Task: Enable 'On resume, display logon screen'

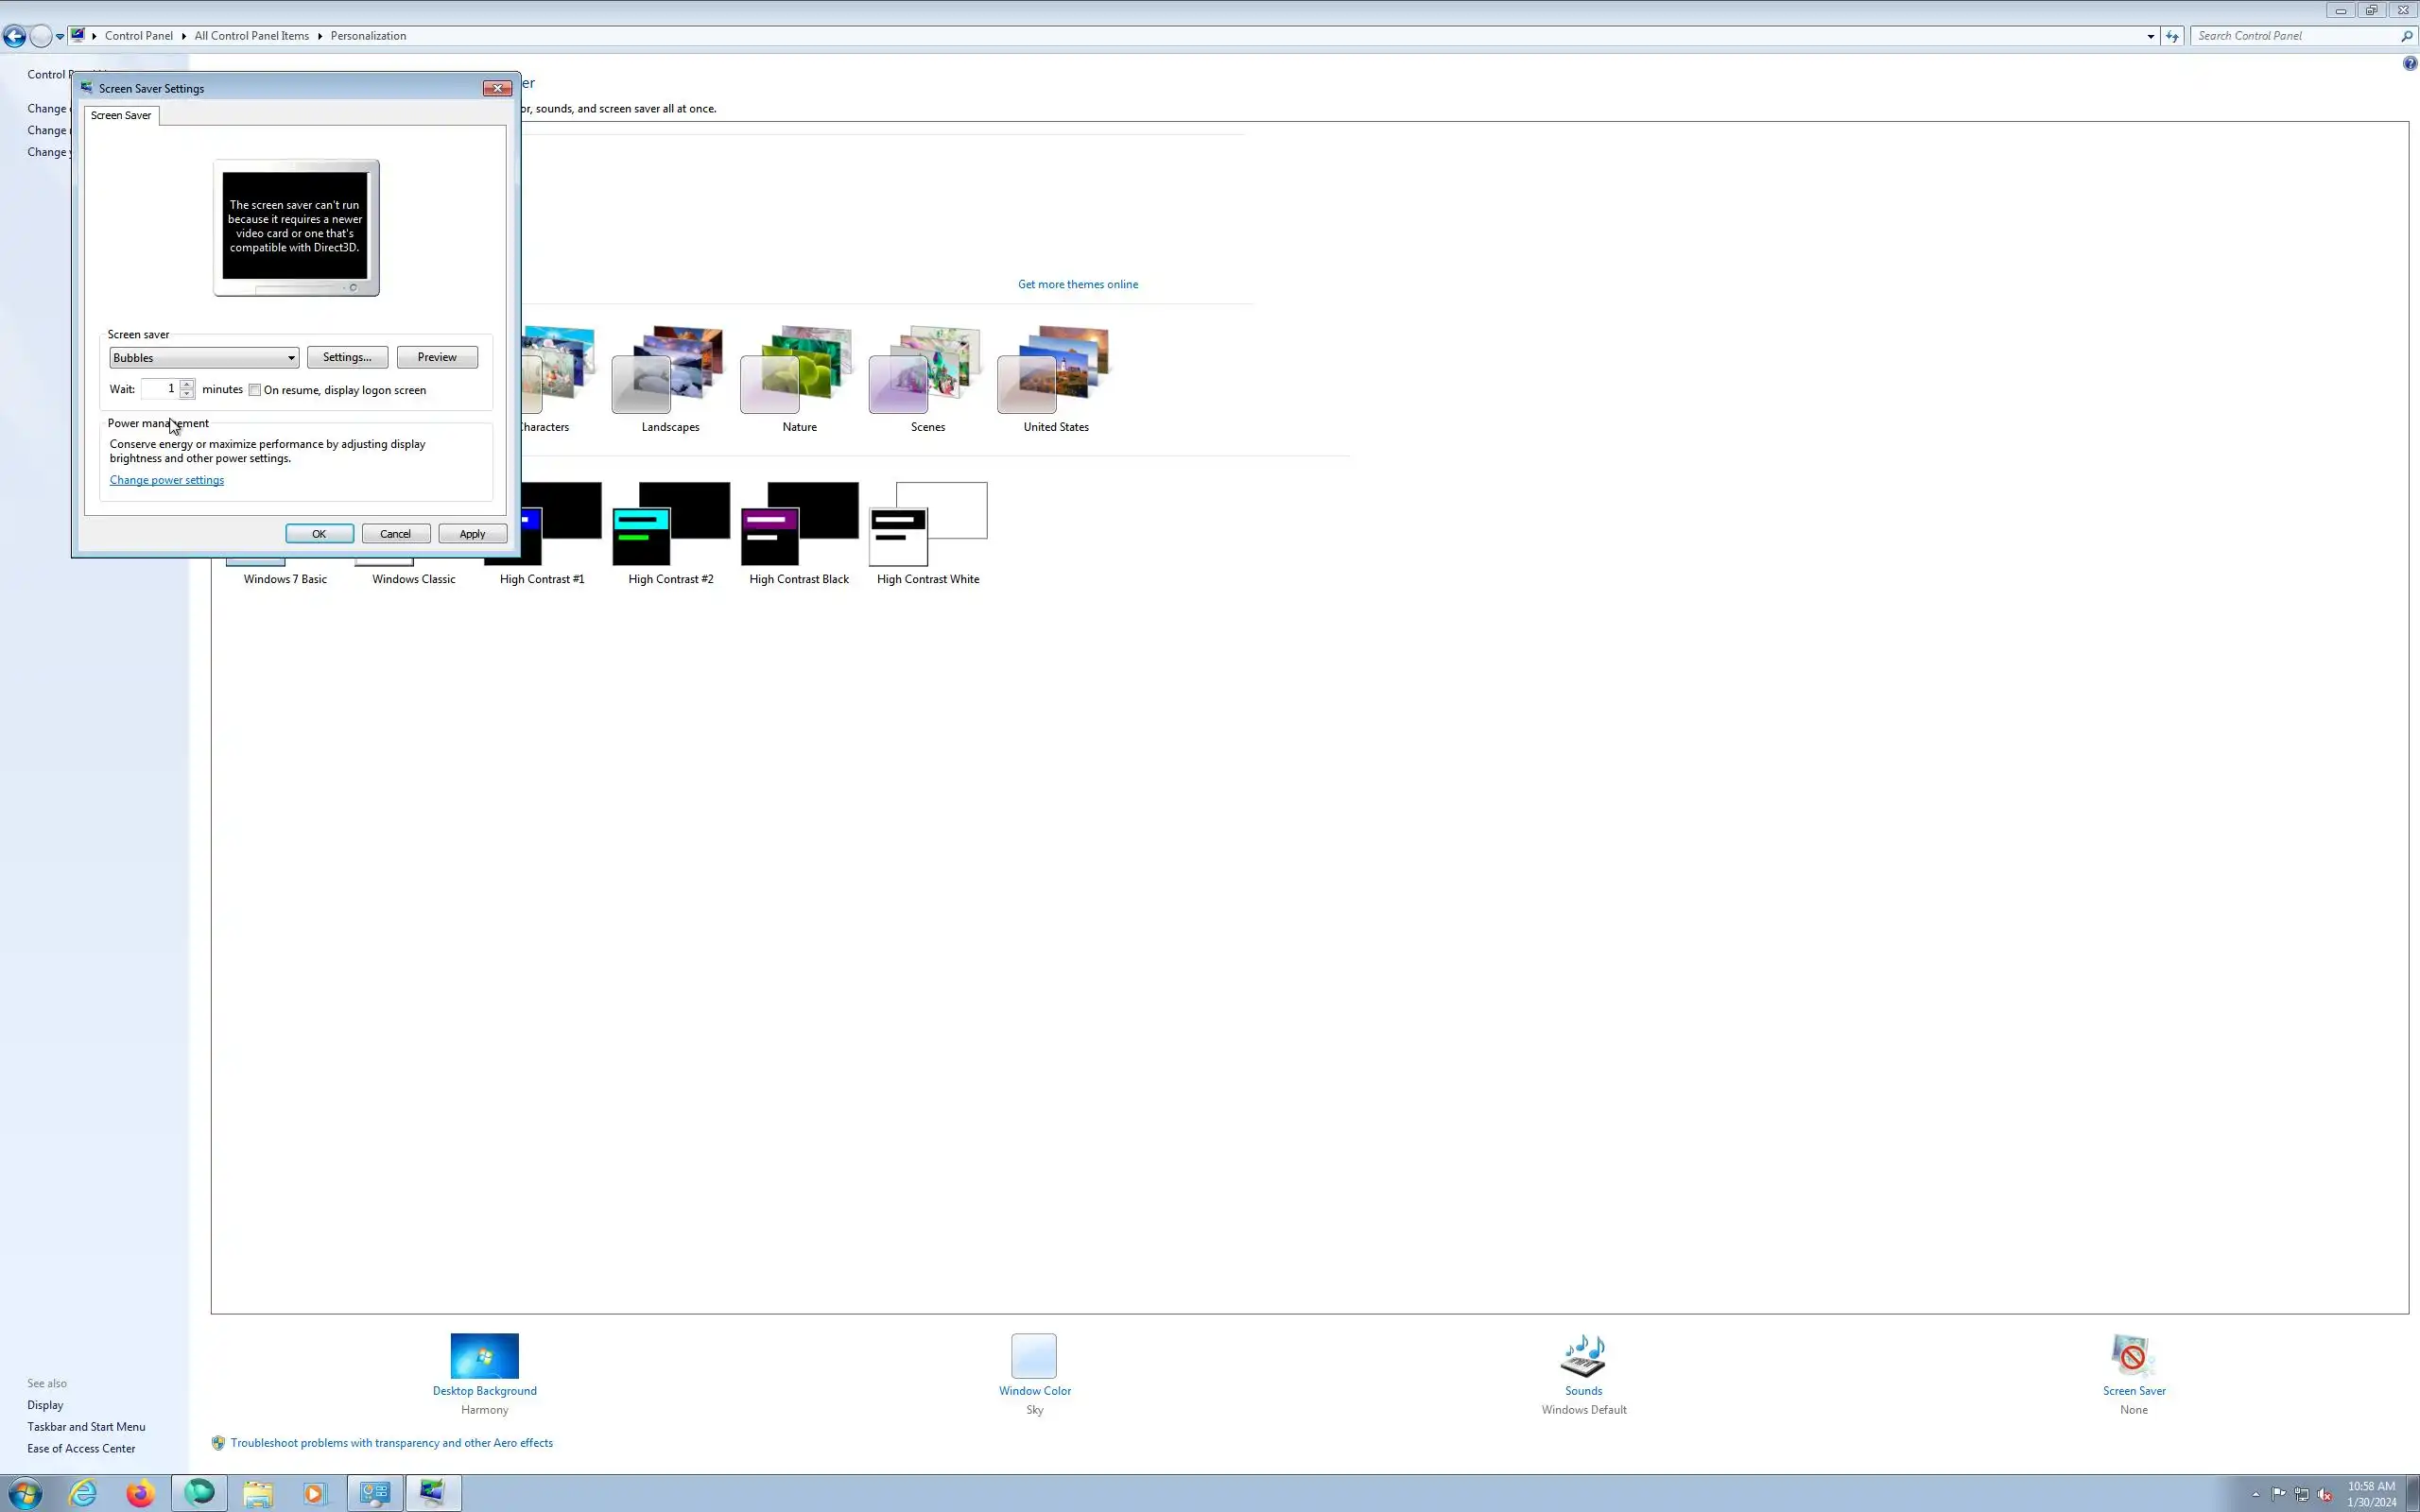Action: click(255, 390)
